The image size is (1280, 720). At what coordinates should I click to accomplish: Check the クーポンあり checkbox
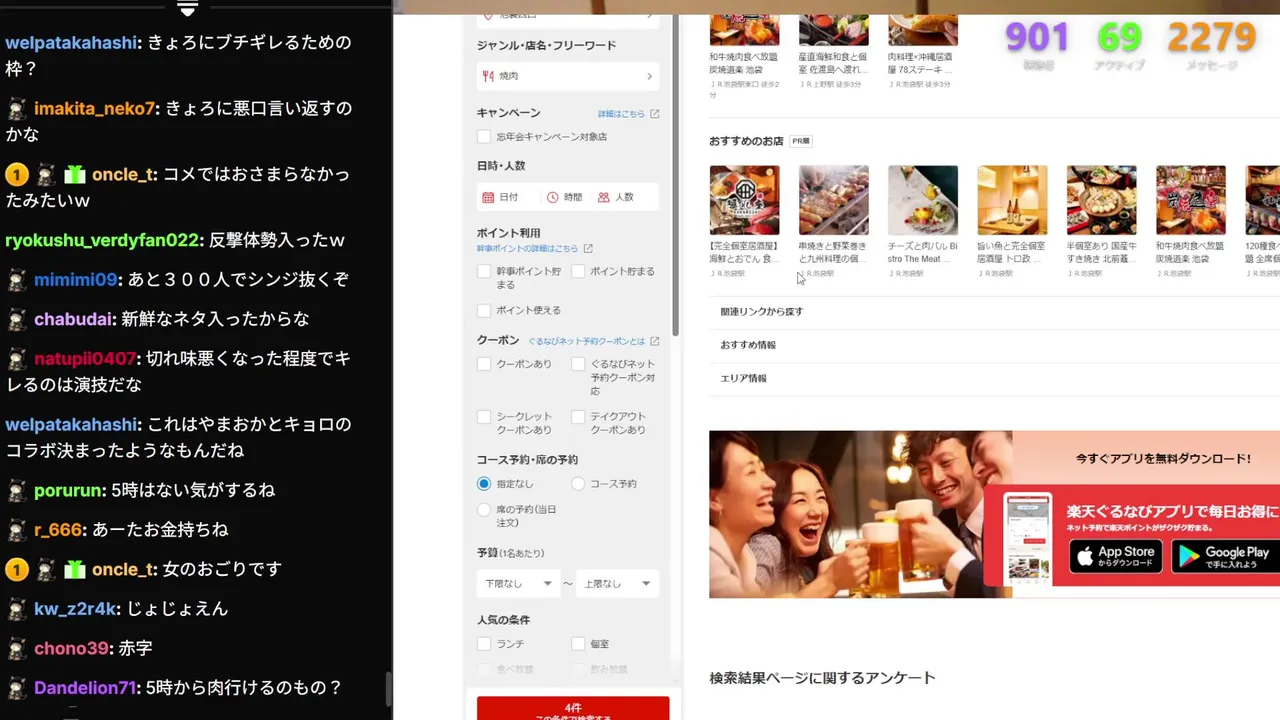point(484,364)
